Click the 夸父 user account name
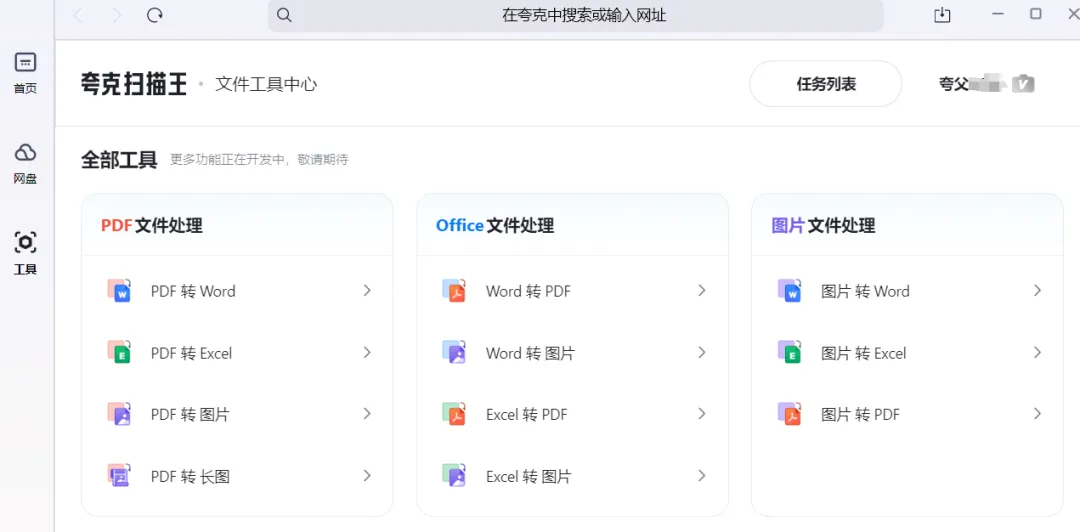Image resolution: width=1080 pixels, height=532 pixels. tap(955, 84)
